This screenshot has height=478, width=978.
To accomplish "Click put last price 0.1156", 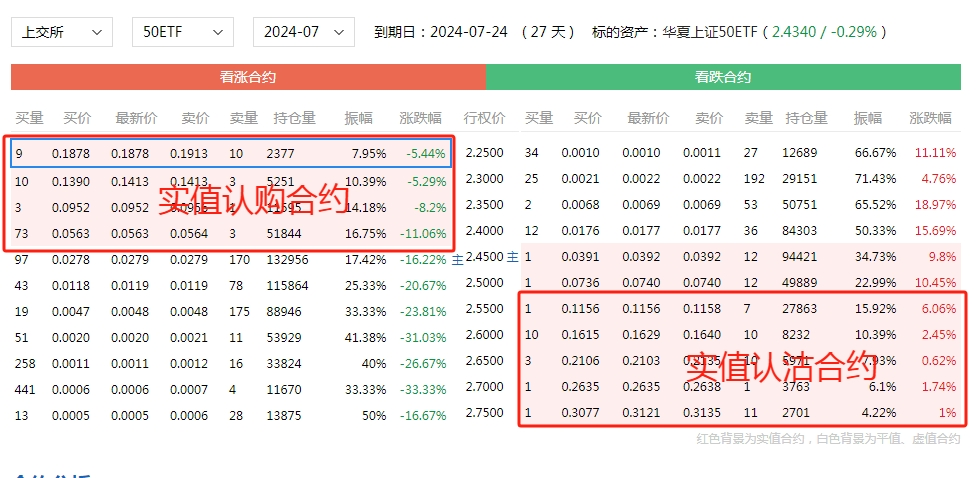I will pyautogui.click(x=641, y=309).
